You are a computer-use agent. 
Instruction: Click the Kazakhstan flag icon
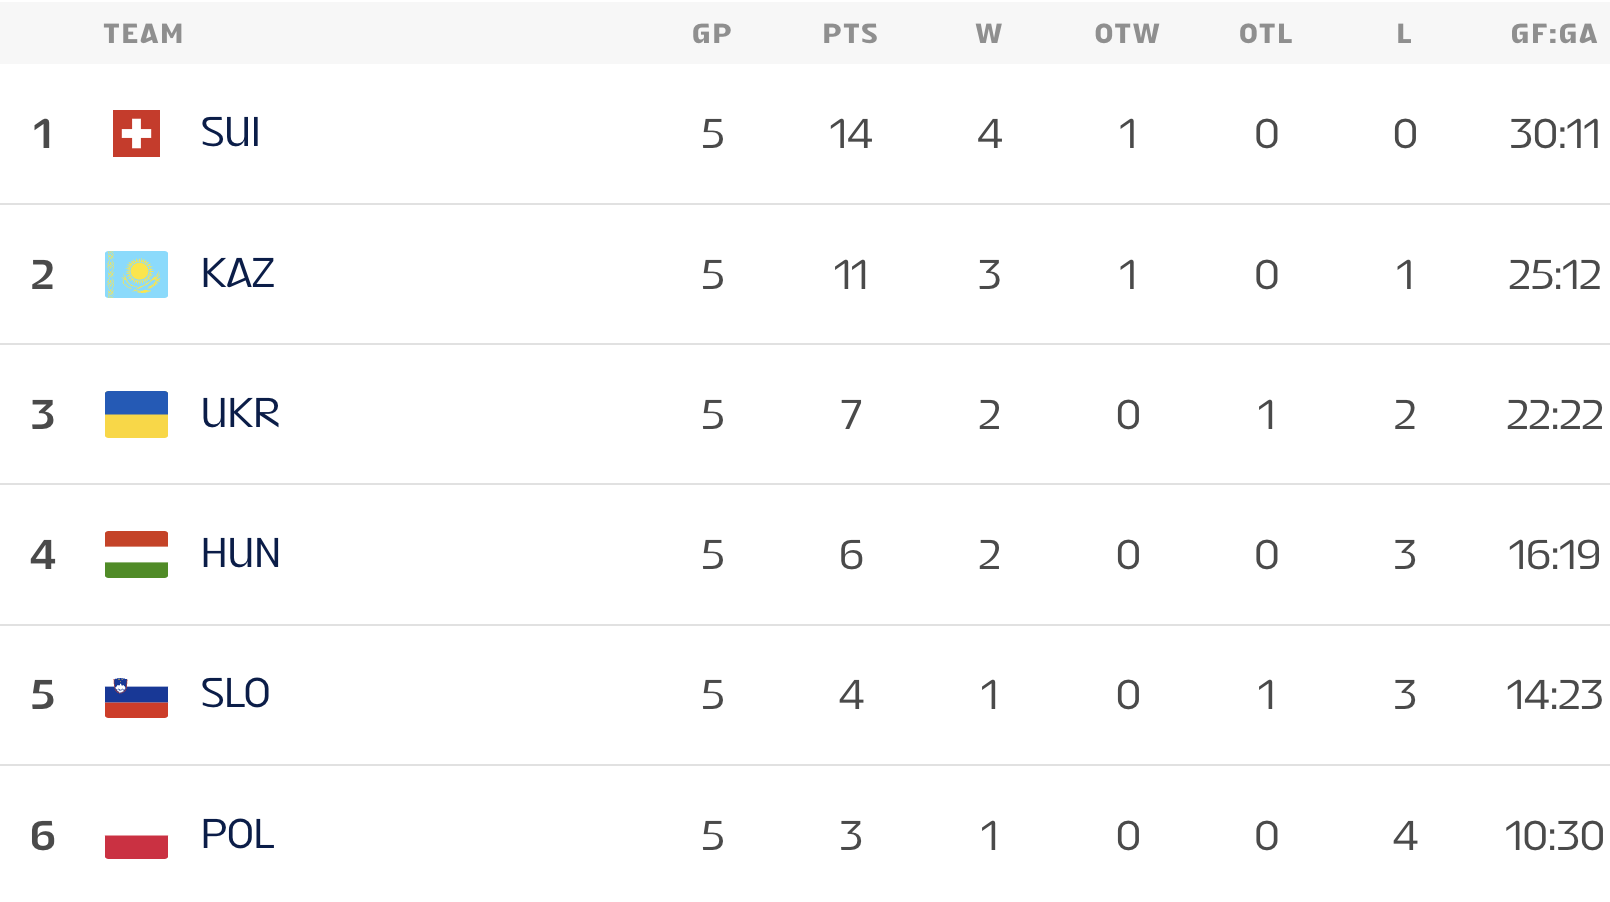pos(136,274)
